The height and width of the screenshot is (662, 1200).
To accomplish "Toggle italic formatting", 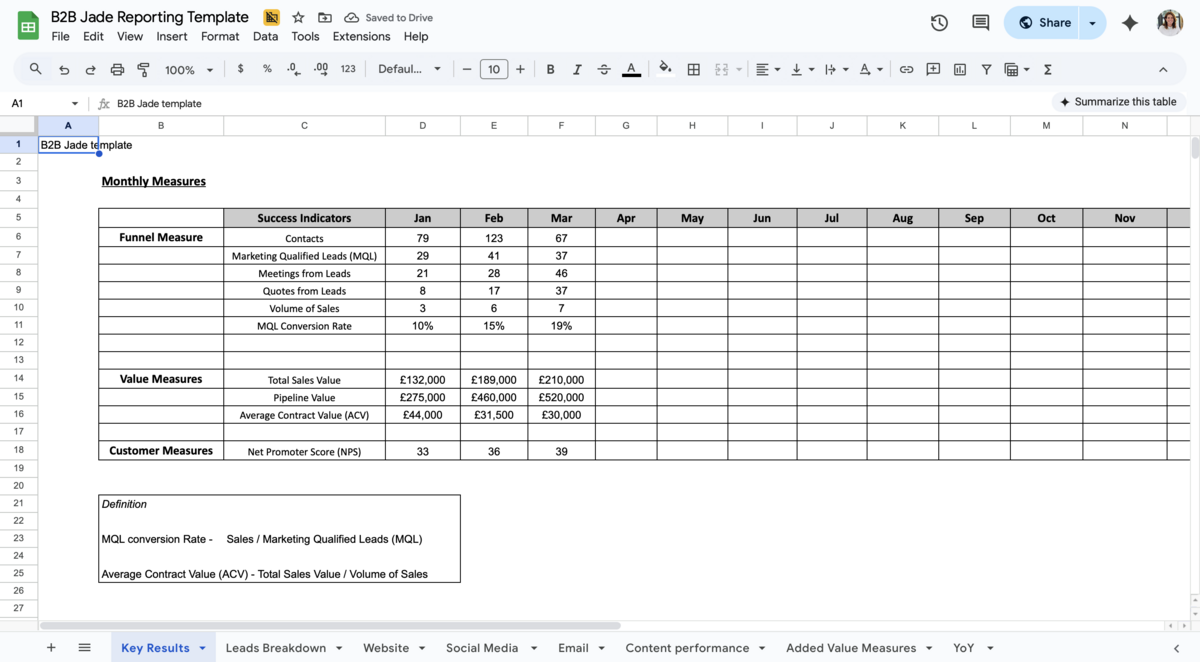I will tap(577, 69).
